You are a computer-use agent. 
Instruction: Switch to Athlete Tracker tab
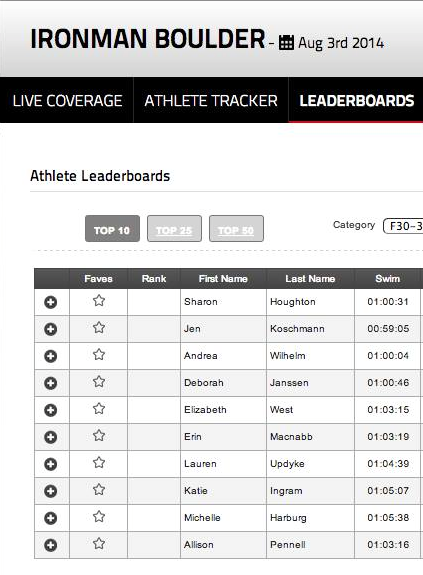(211, 100)
